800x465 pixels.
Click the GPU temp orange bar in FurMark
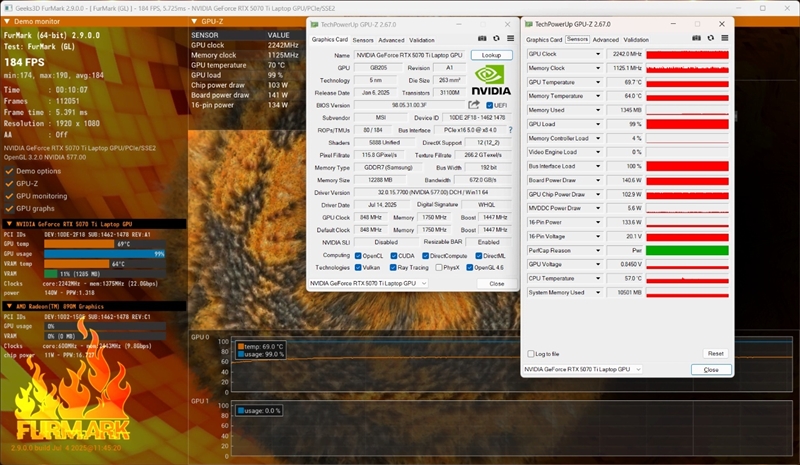click(x=79, y=244)
